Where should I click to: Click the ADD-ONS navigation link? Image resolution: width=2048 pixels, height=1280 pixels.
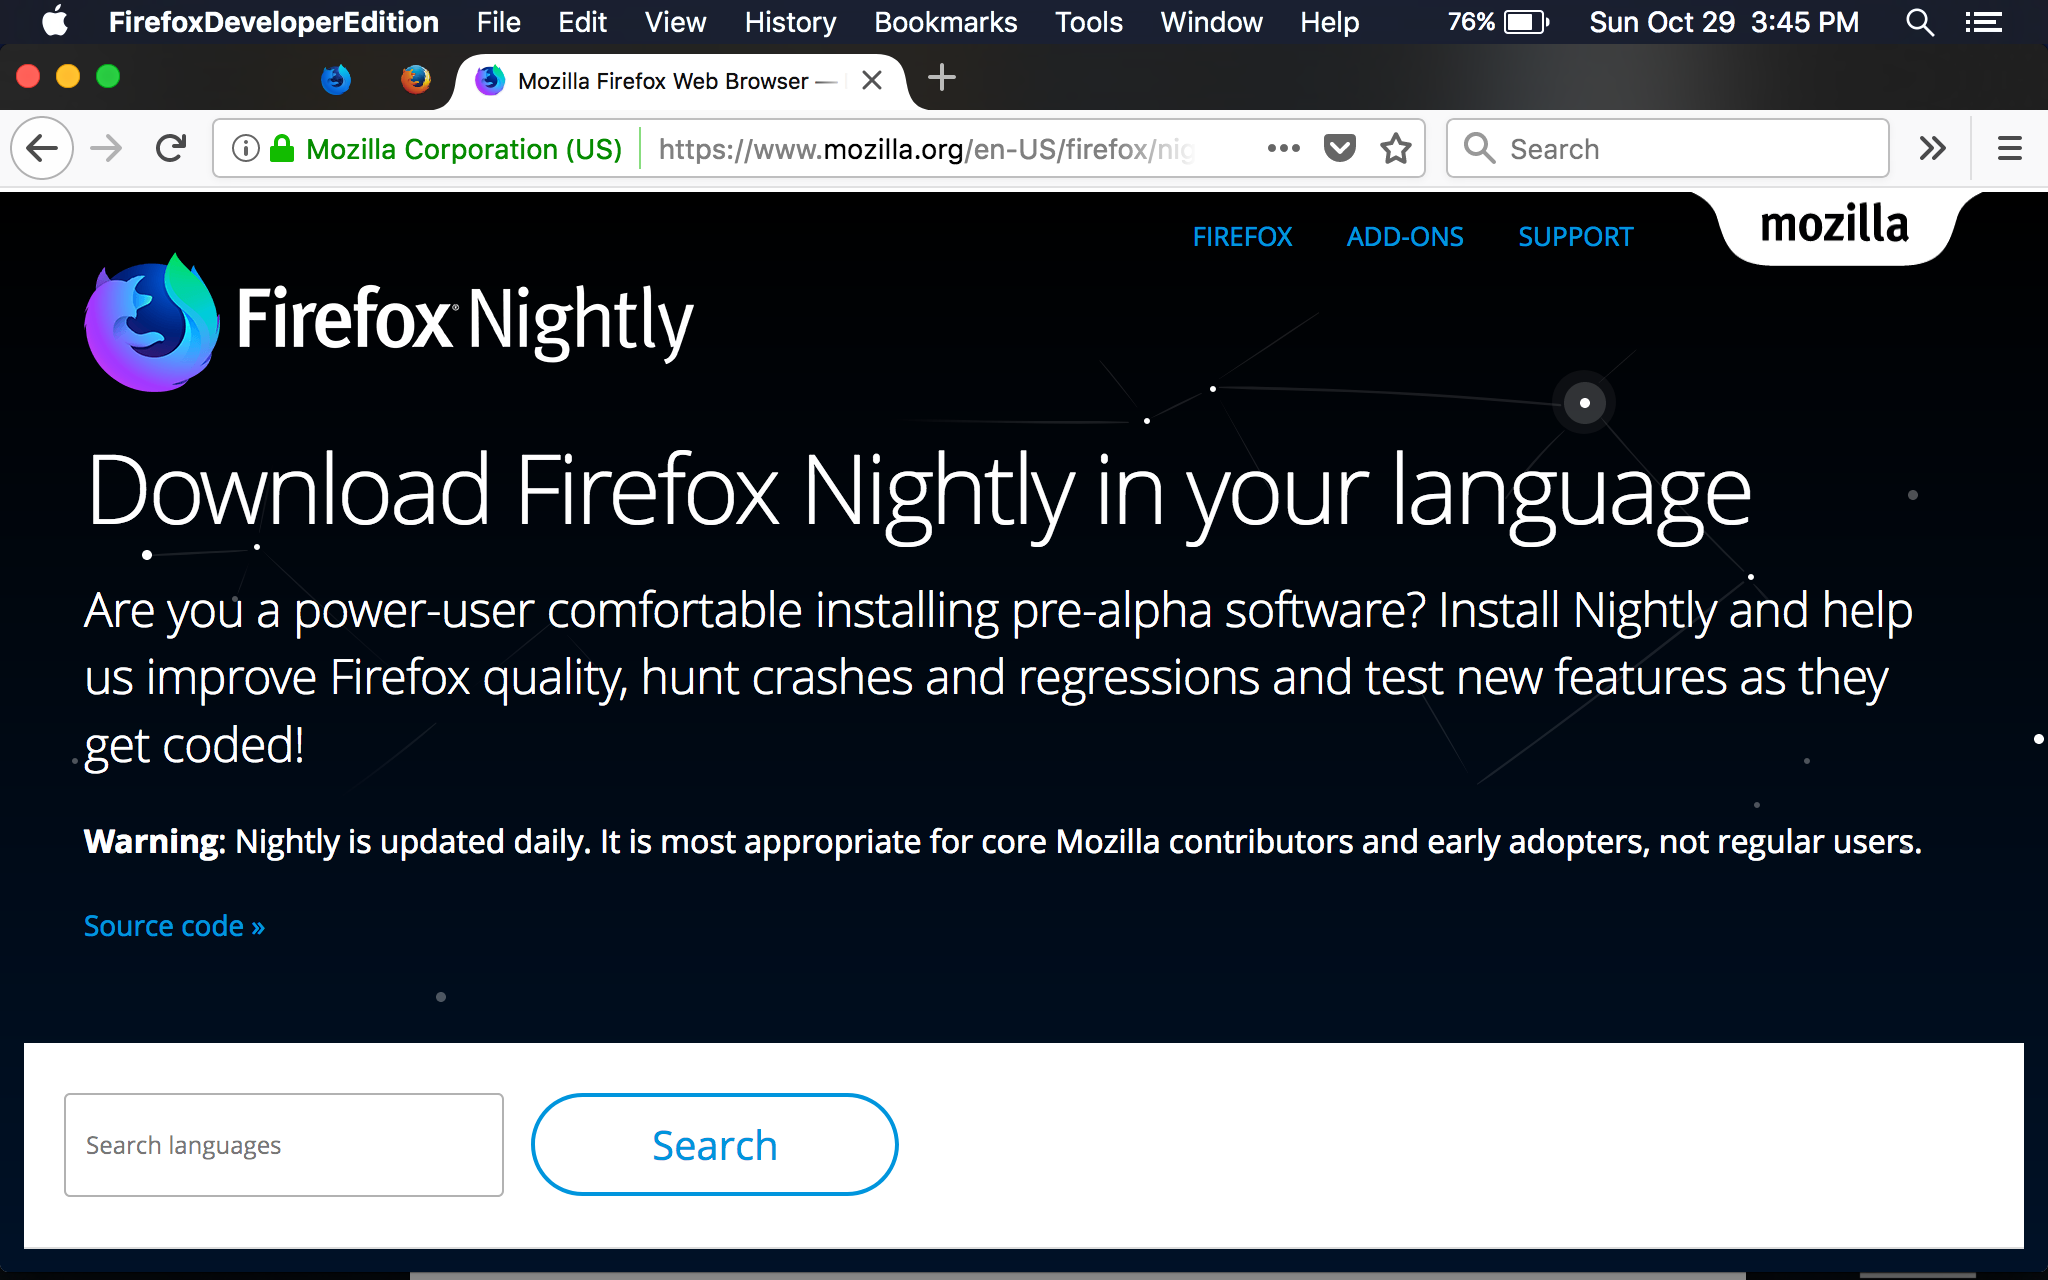[1404, 237]
